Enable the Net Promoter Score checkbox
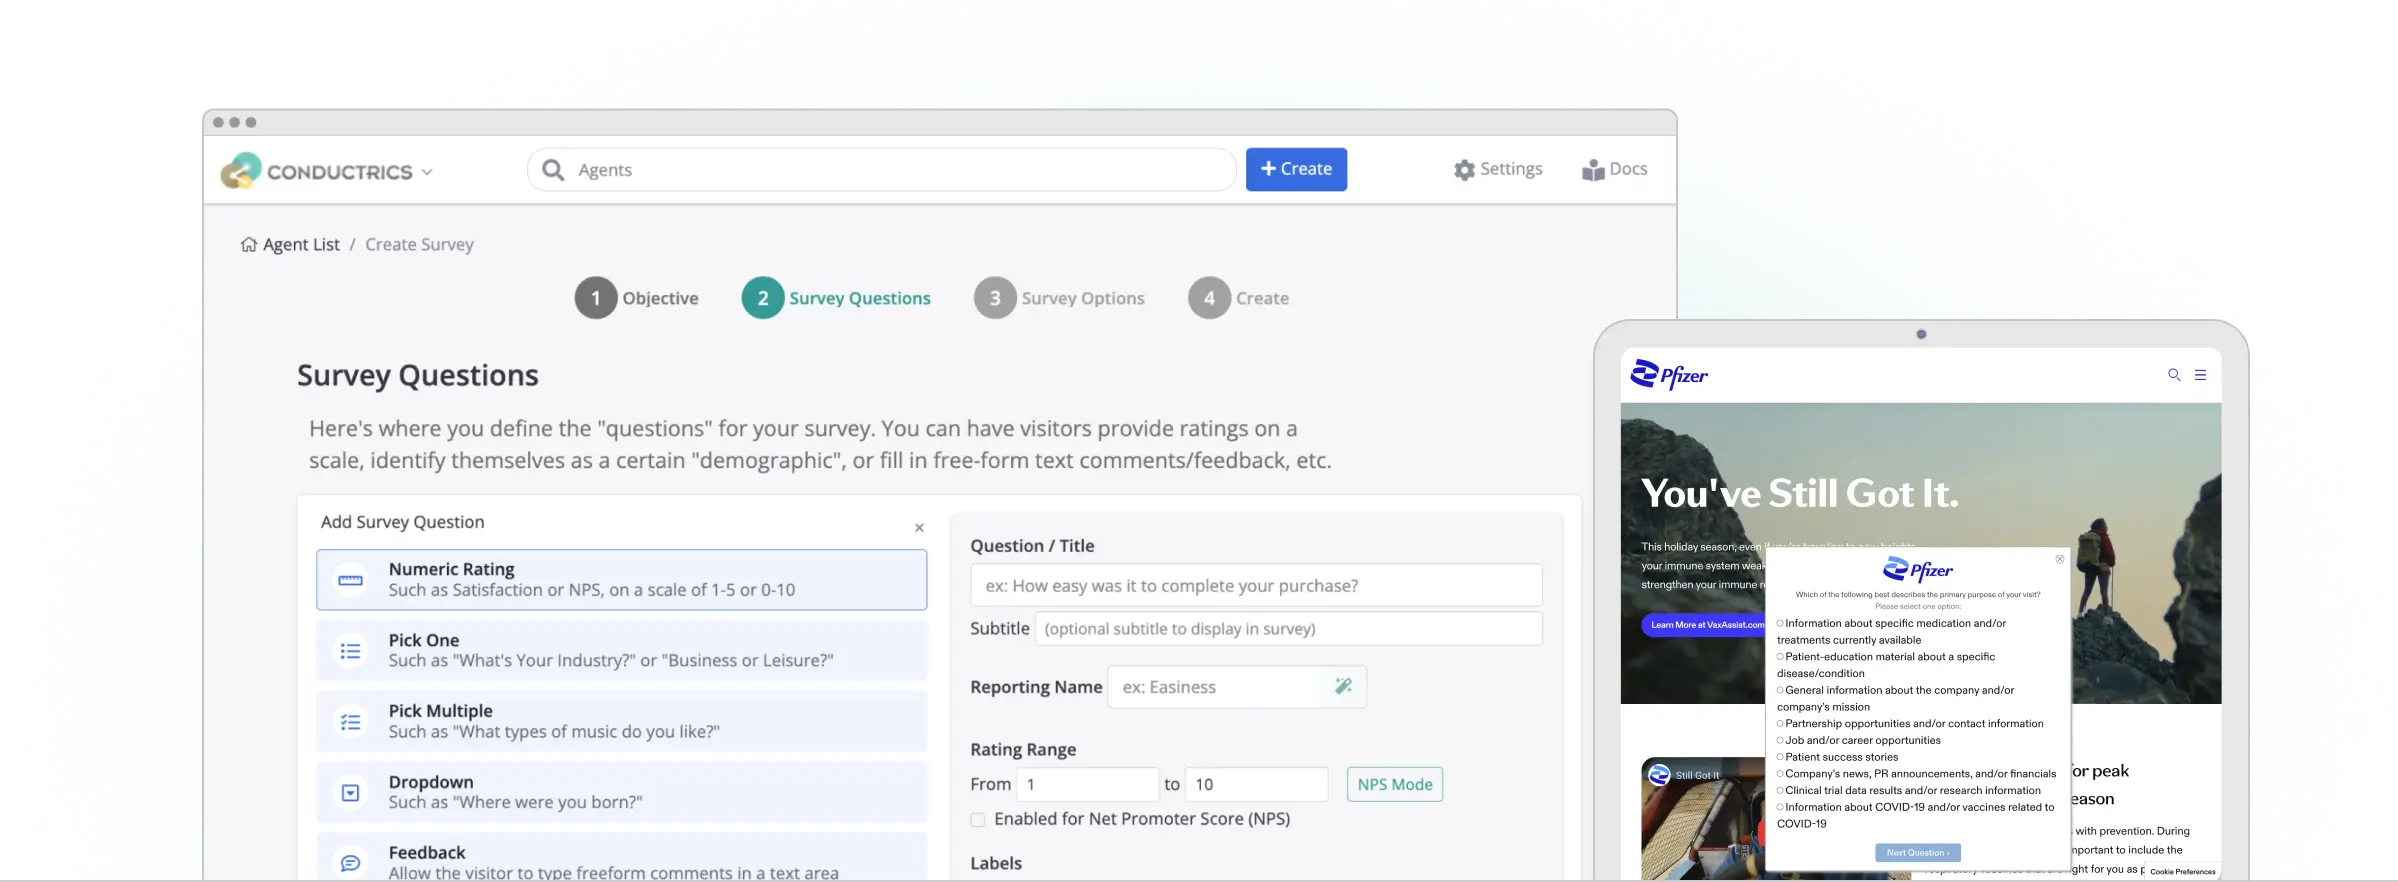The image size is (2398, 882). tap(978, 820)
